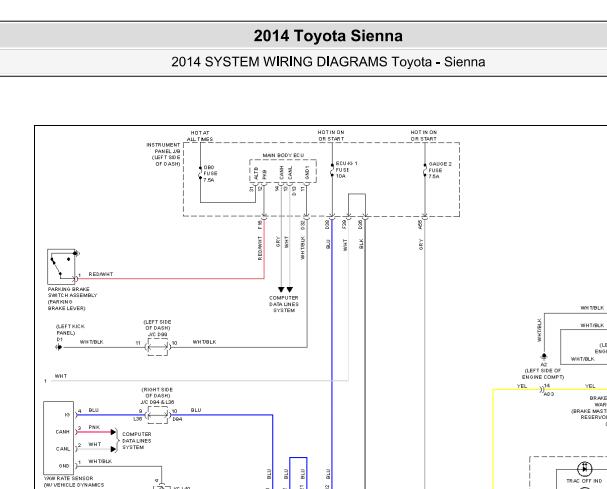Click the OBD fuse symbol
Screen dimensions: 607x489
(x=200, y=173)
